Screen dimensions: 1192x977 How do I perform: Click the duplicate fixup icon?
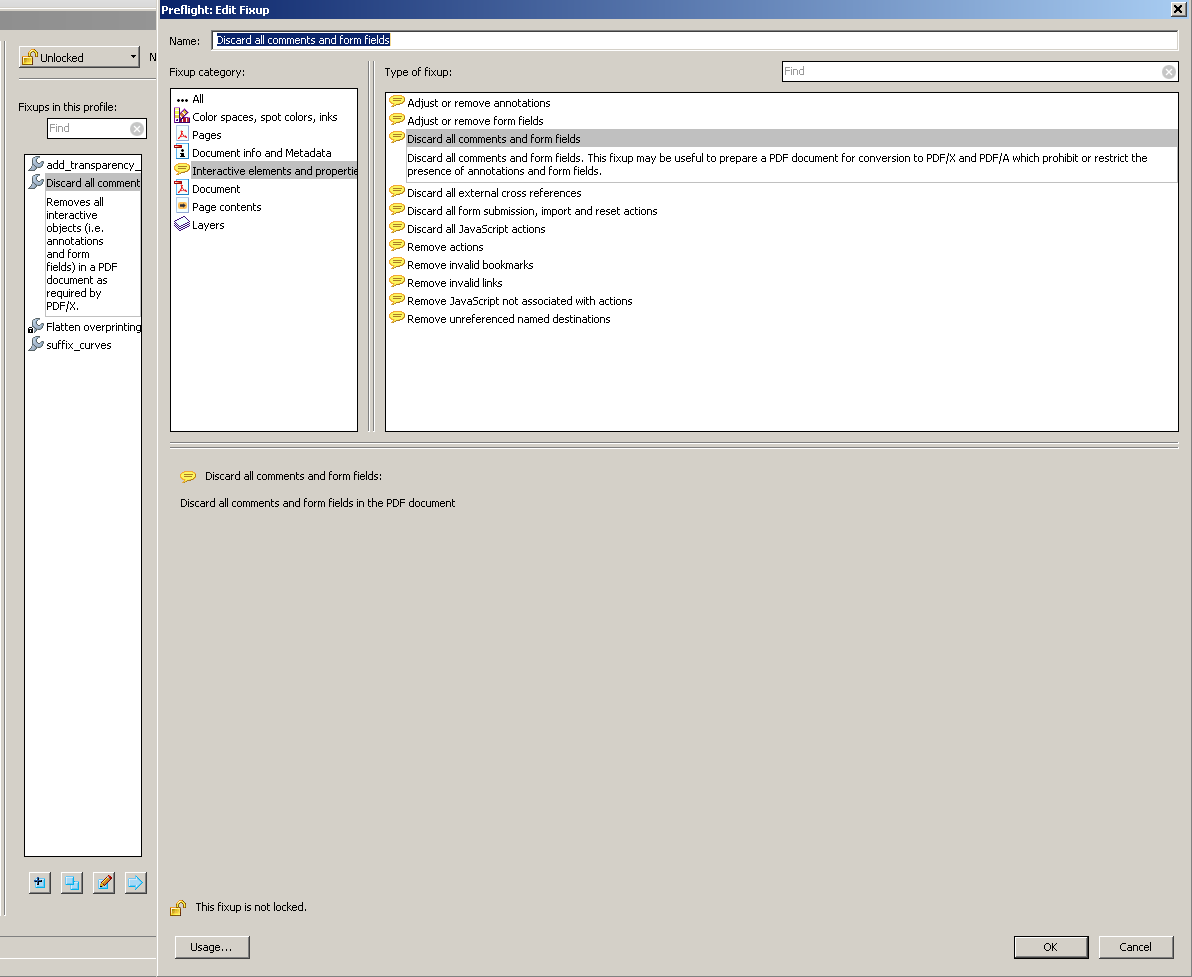click(71, 883)
